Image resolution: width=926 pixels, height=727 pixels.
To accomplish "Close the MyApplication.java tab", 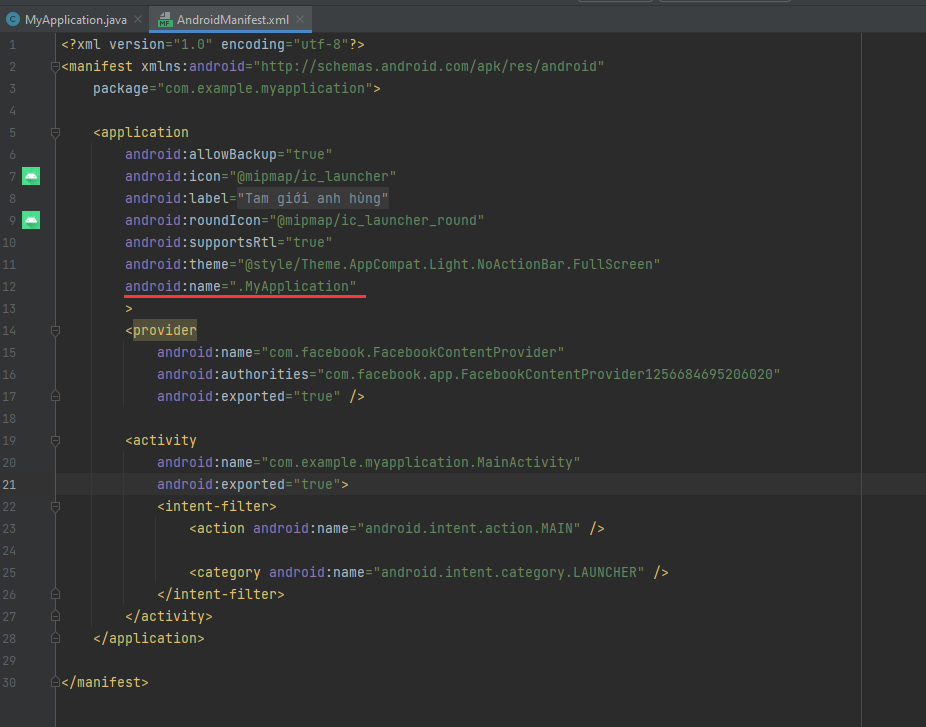I will coord(138,19).
